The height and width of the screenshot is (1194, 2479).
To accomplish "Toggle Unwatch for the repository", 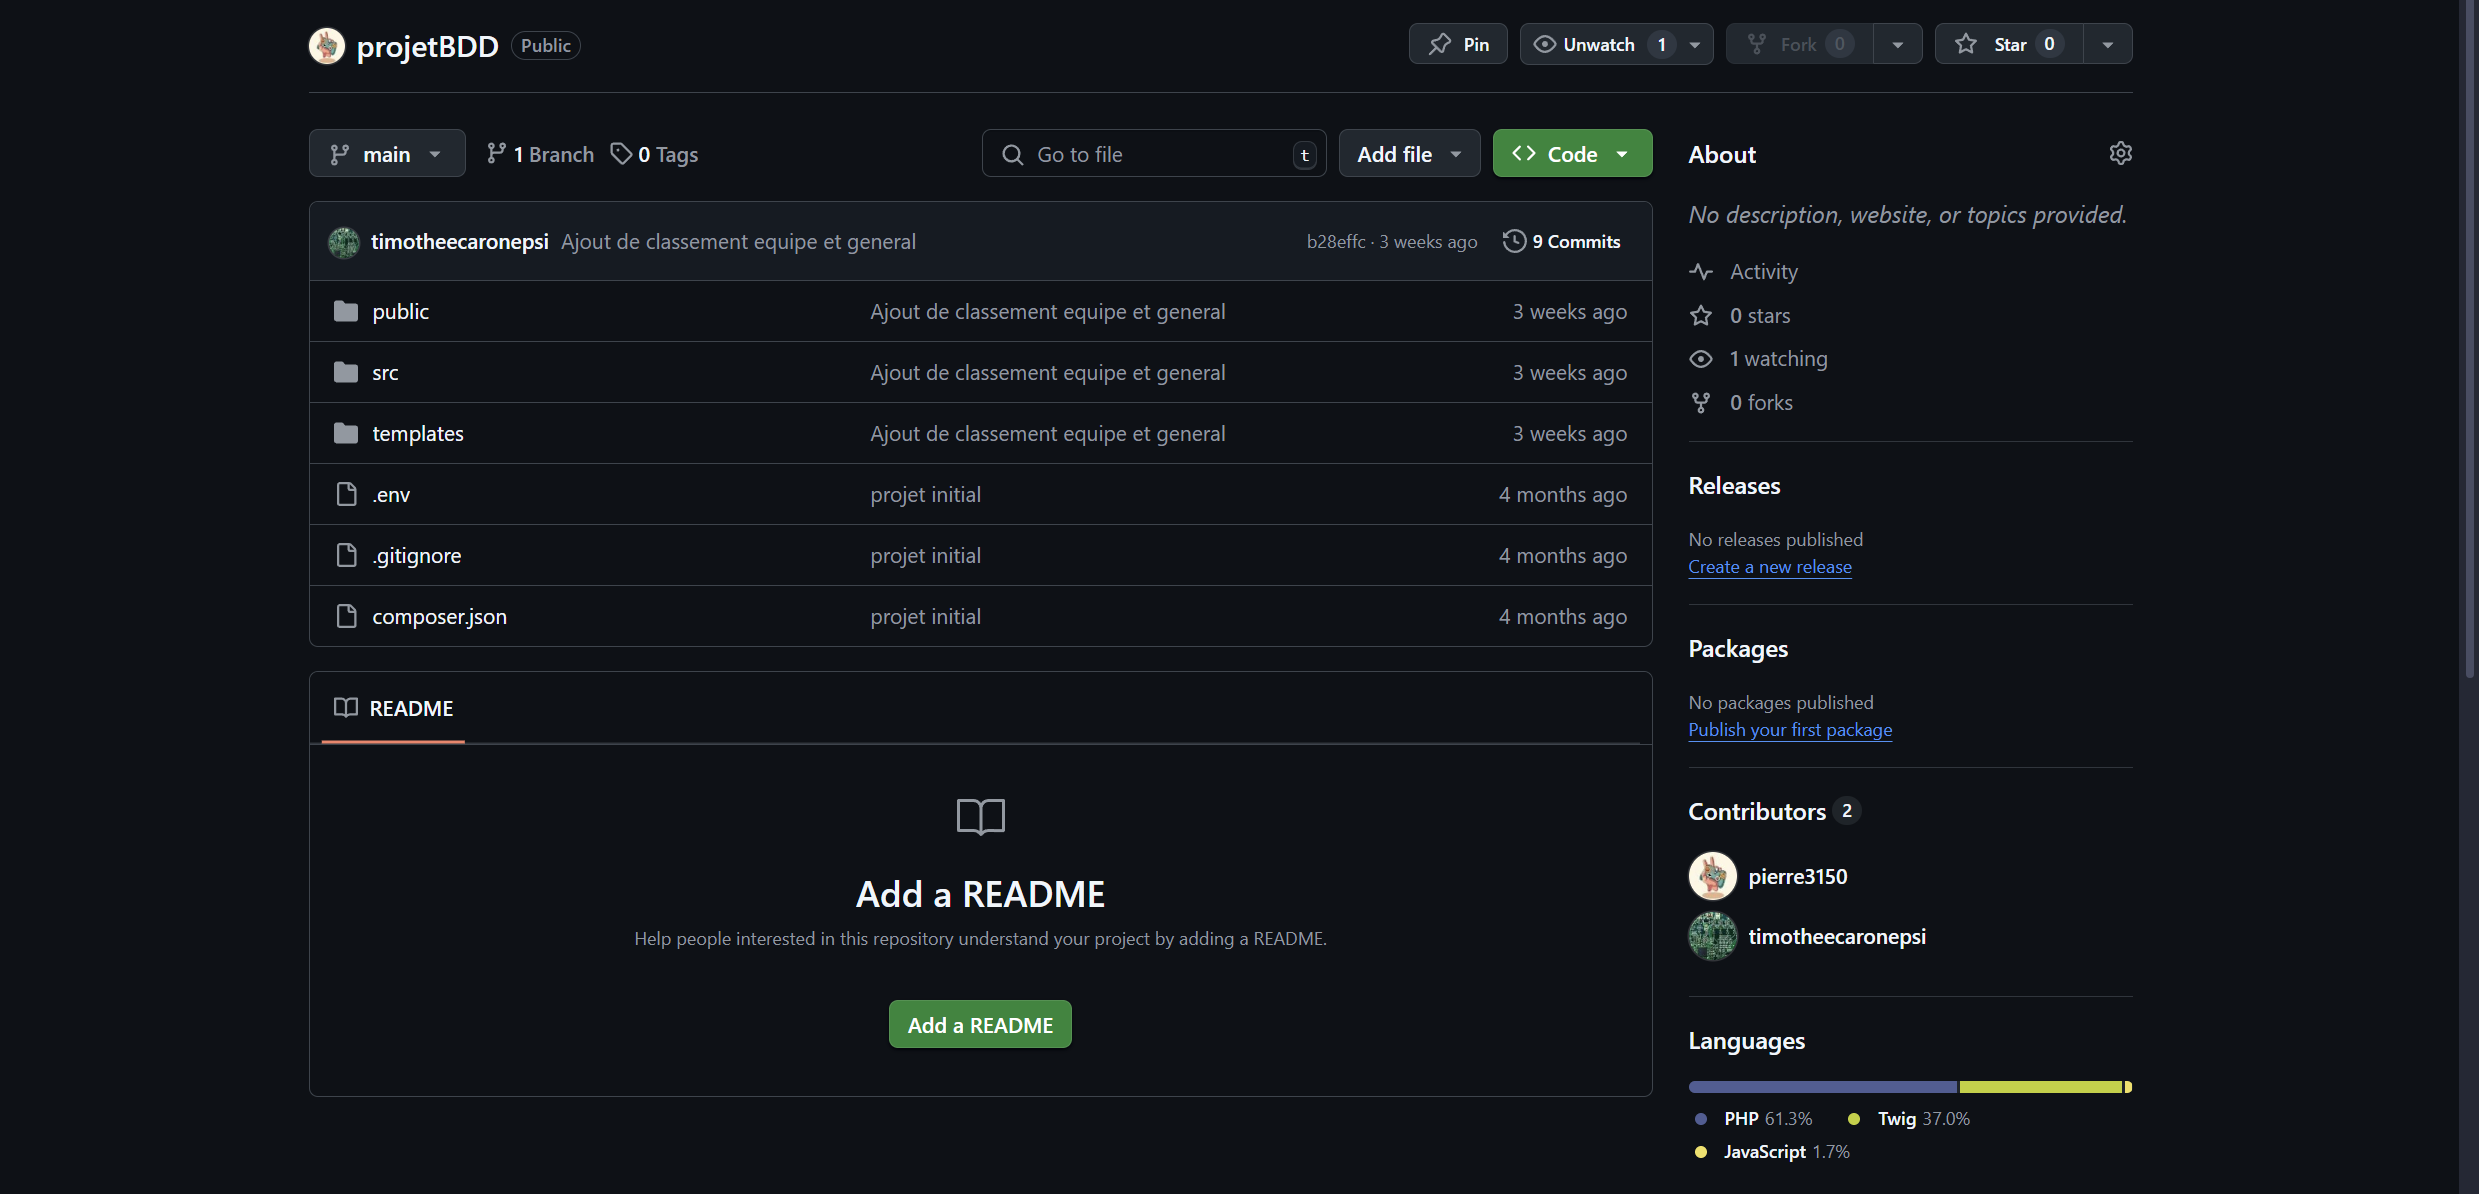I will pyautogui.click(x=1598, y=44).
